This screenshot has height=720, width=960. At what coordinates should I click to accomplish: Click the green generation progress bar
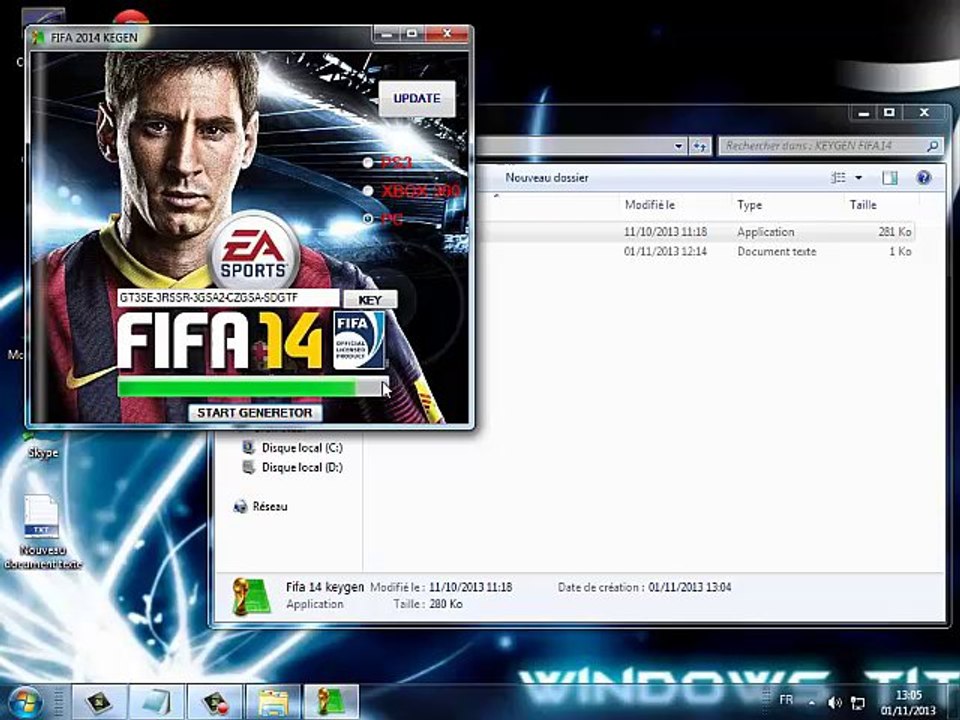pyautogui.click(x=252, y=388)
